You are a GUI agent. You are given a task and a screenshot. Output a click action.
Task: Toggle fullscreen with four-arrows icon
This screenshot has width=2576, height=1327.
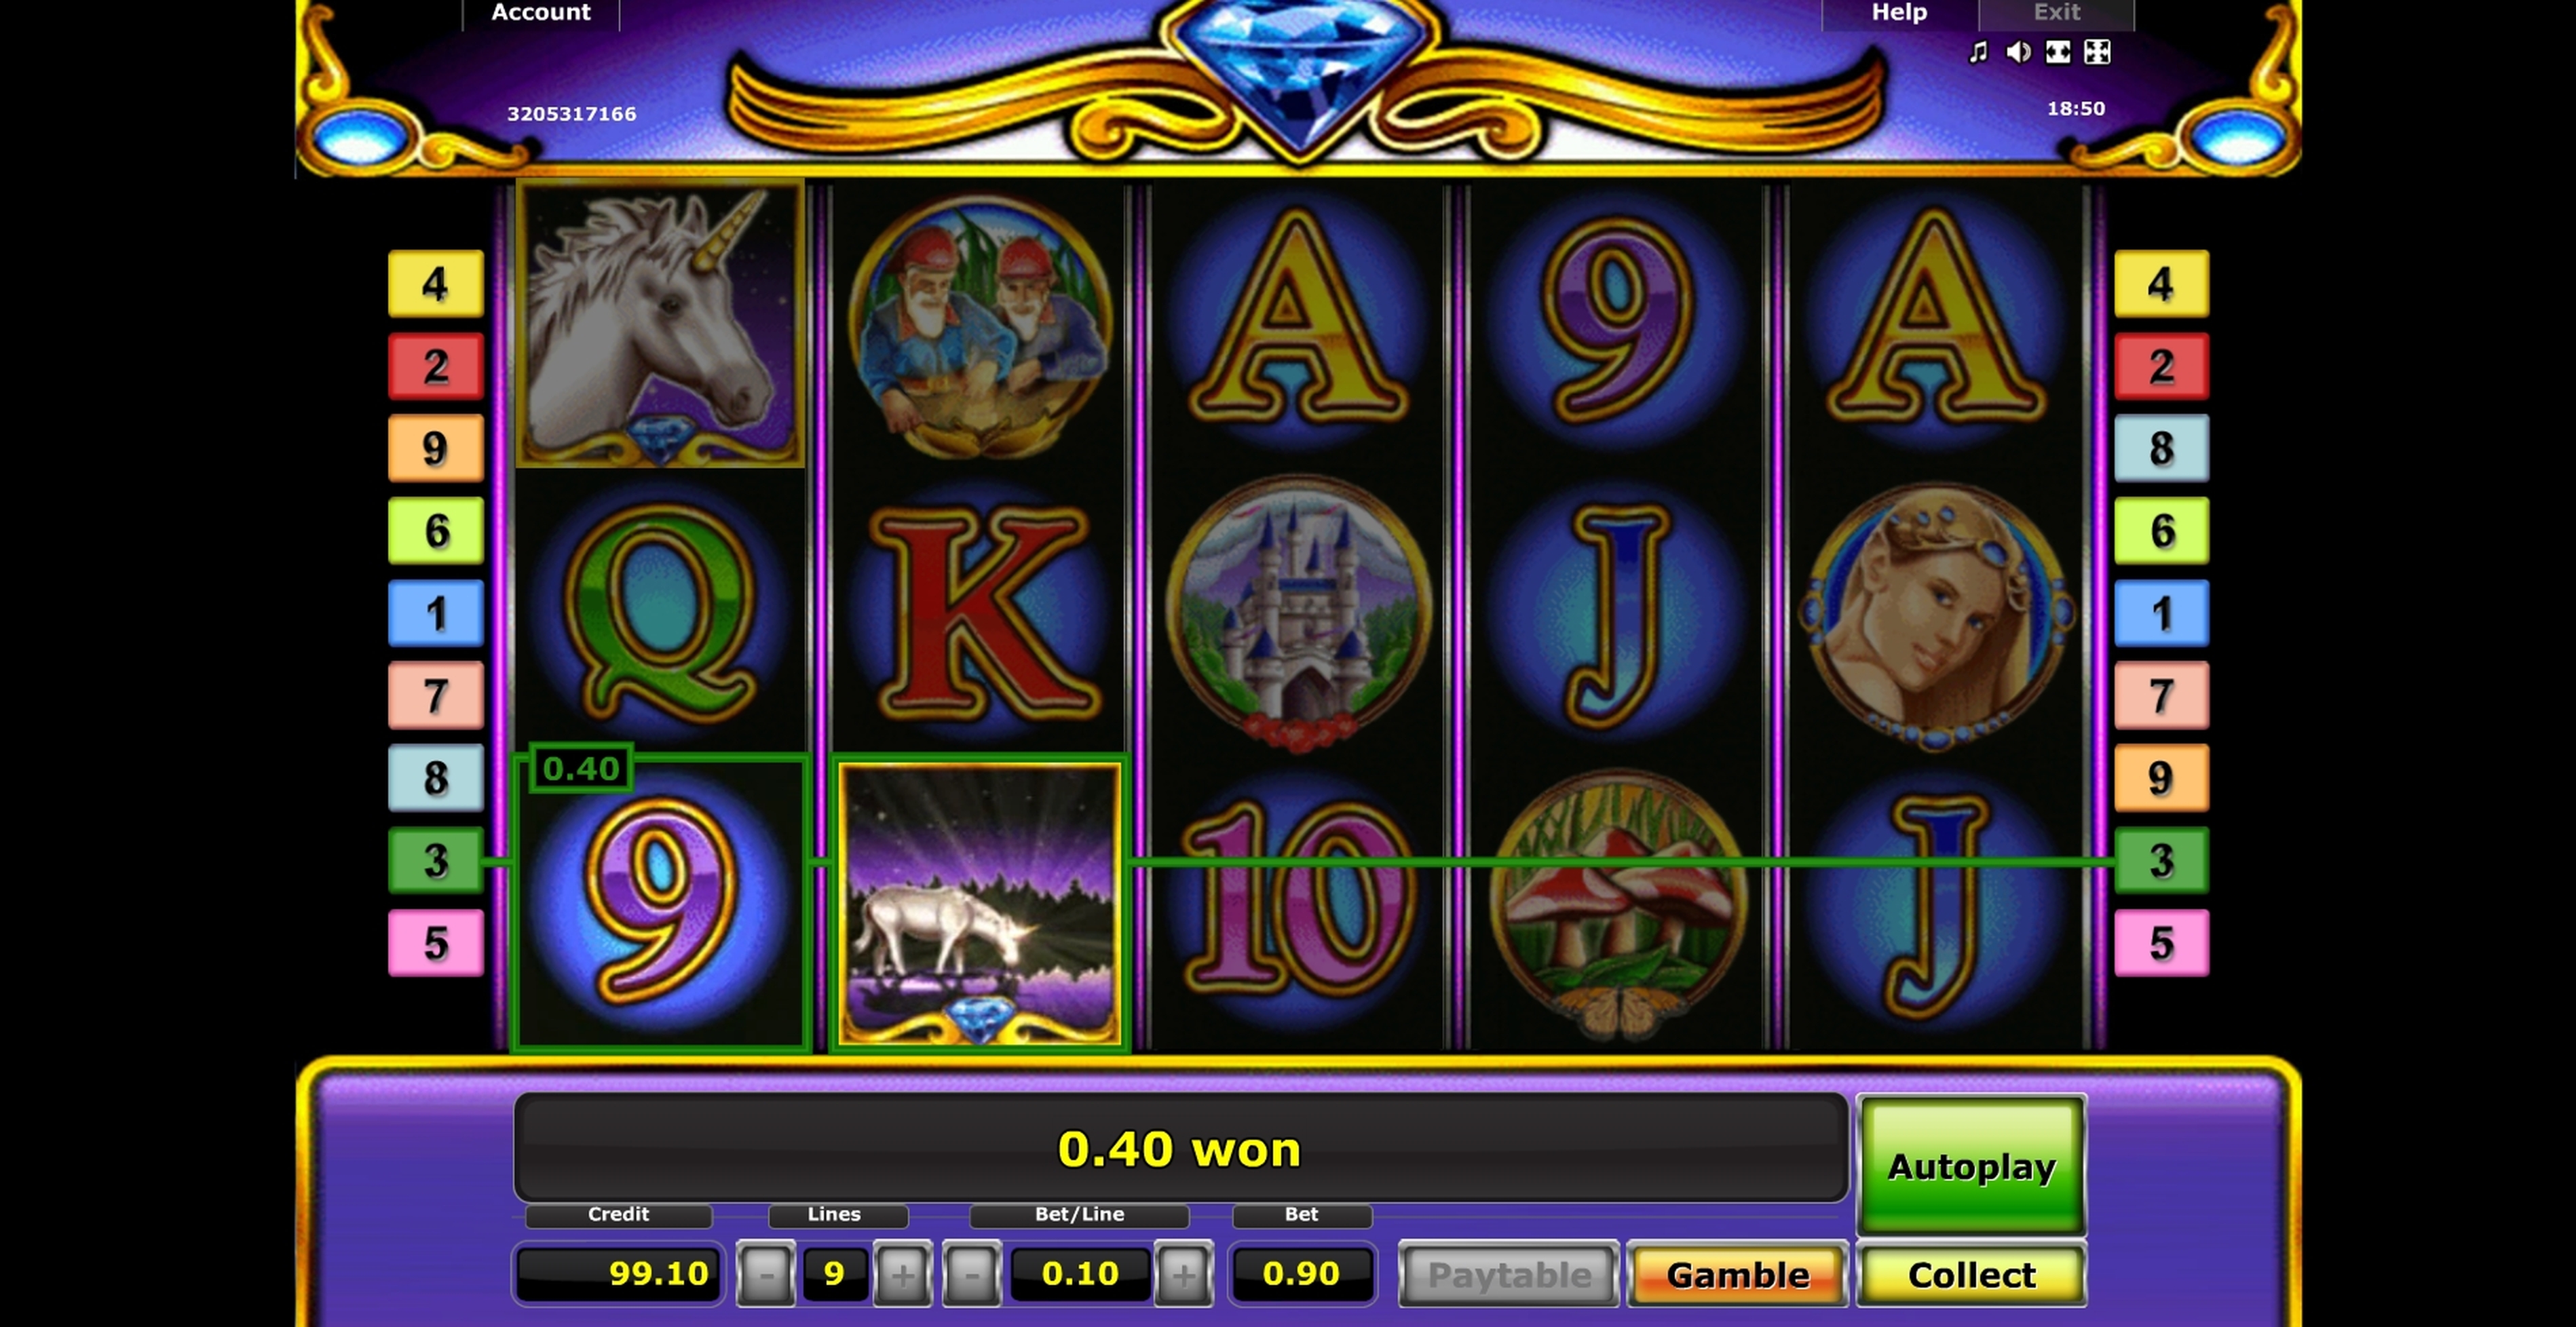pos(2097,52)
